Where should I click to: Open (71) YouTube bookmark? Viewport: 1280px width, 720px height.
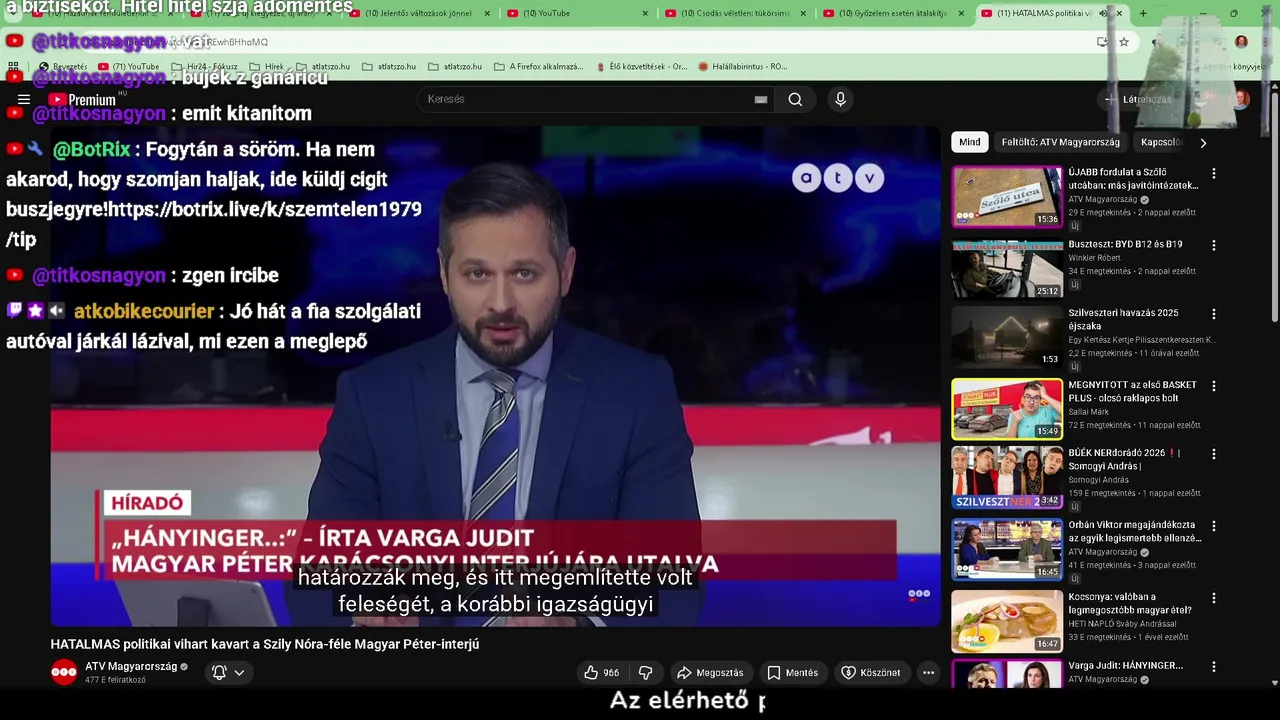pos(128,67)
